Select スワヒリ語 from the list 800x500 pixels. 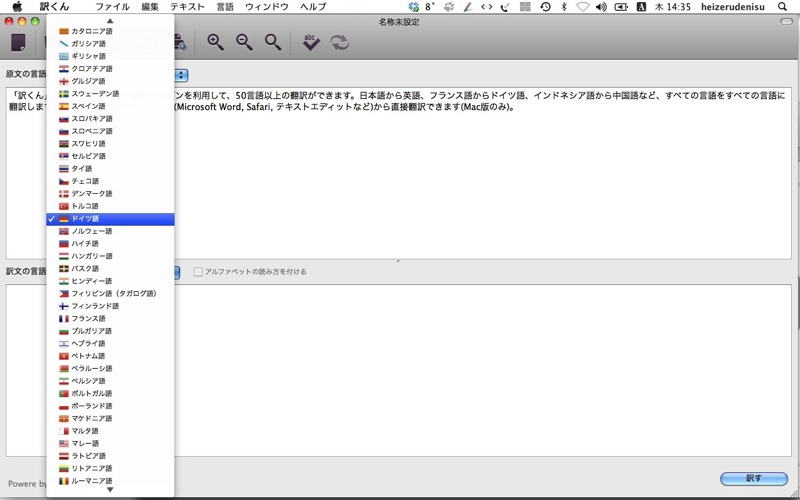(x=110, y=144)
